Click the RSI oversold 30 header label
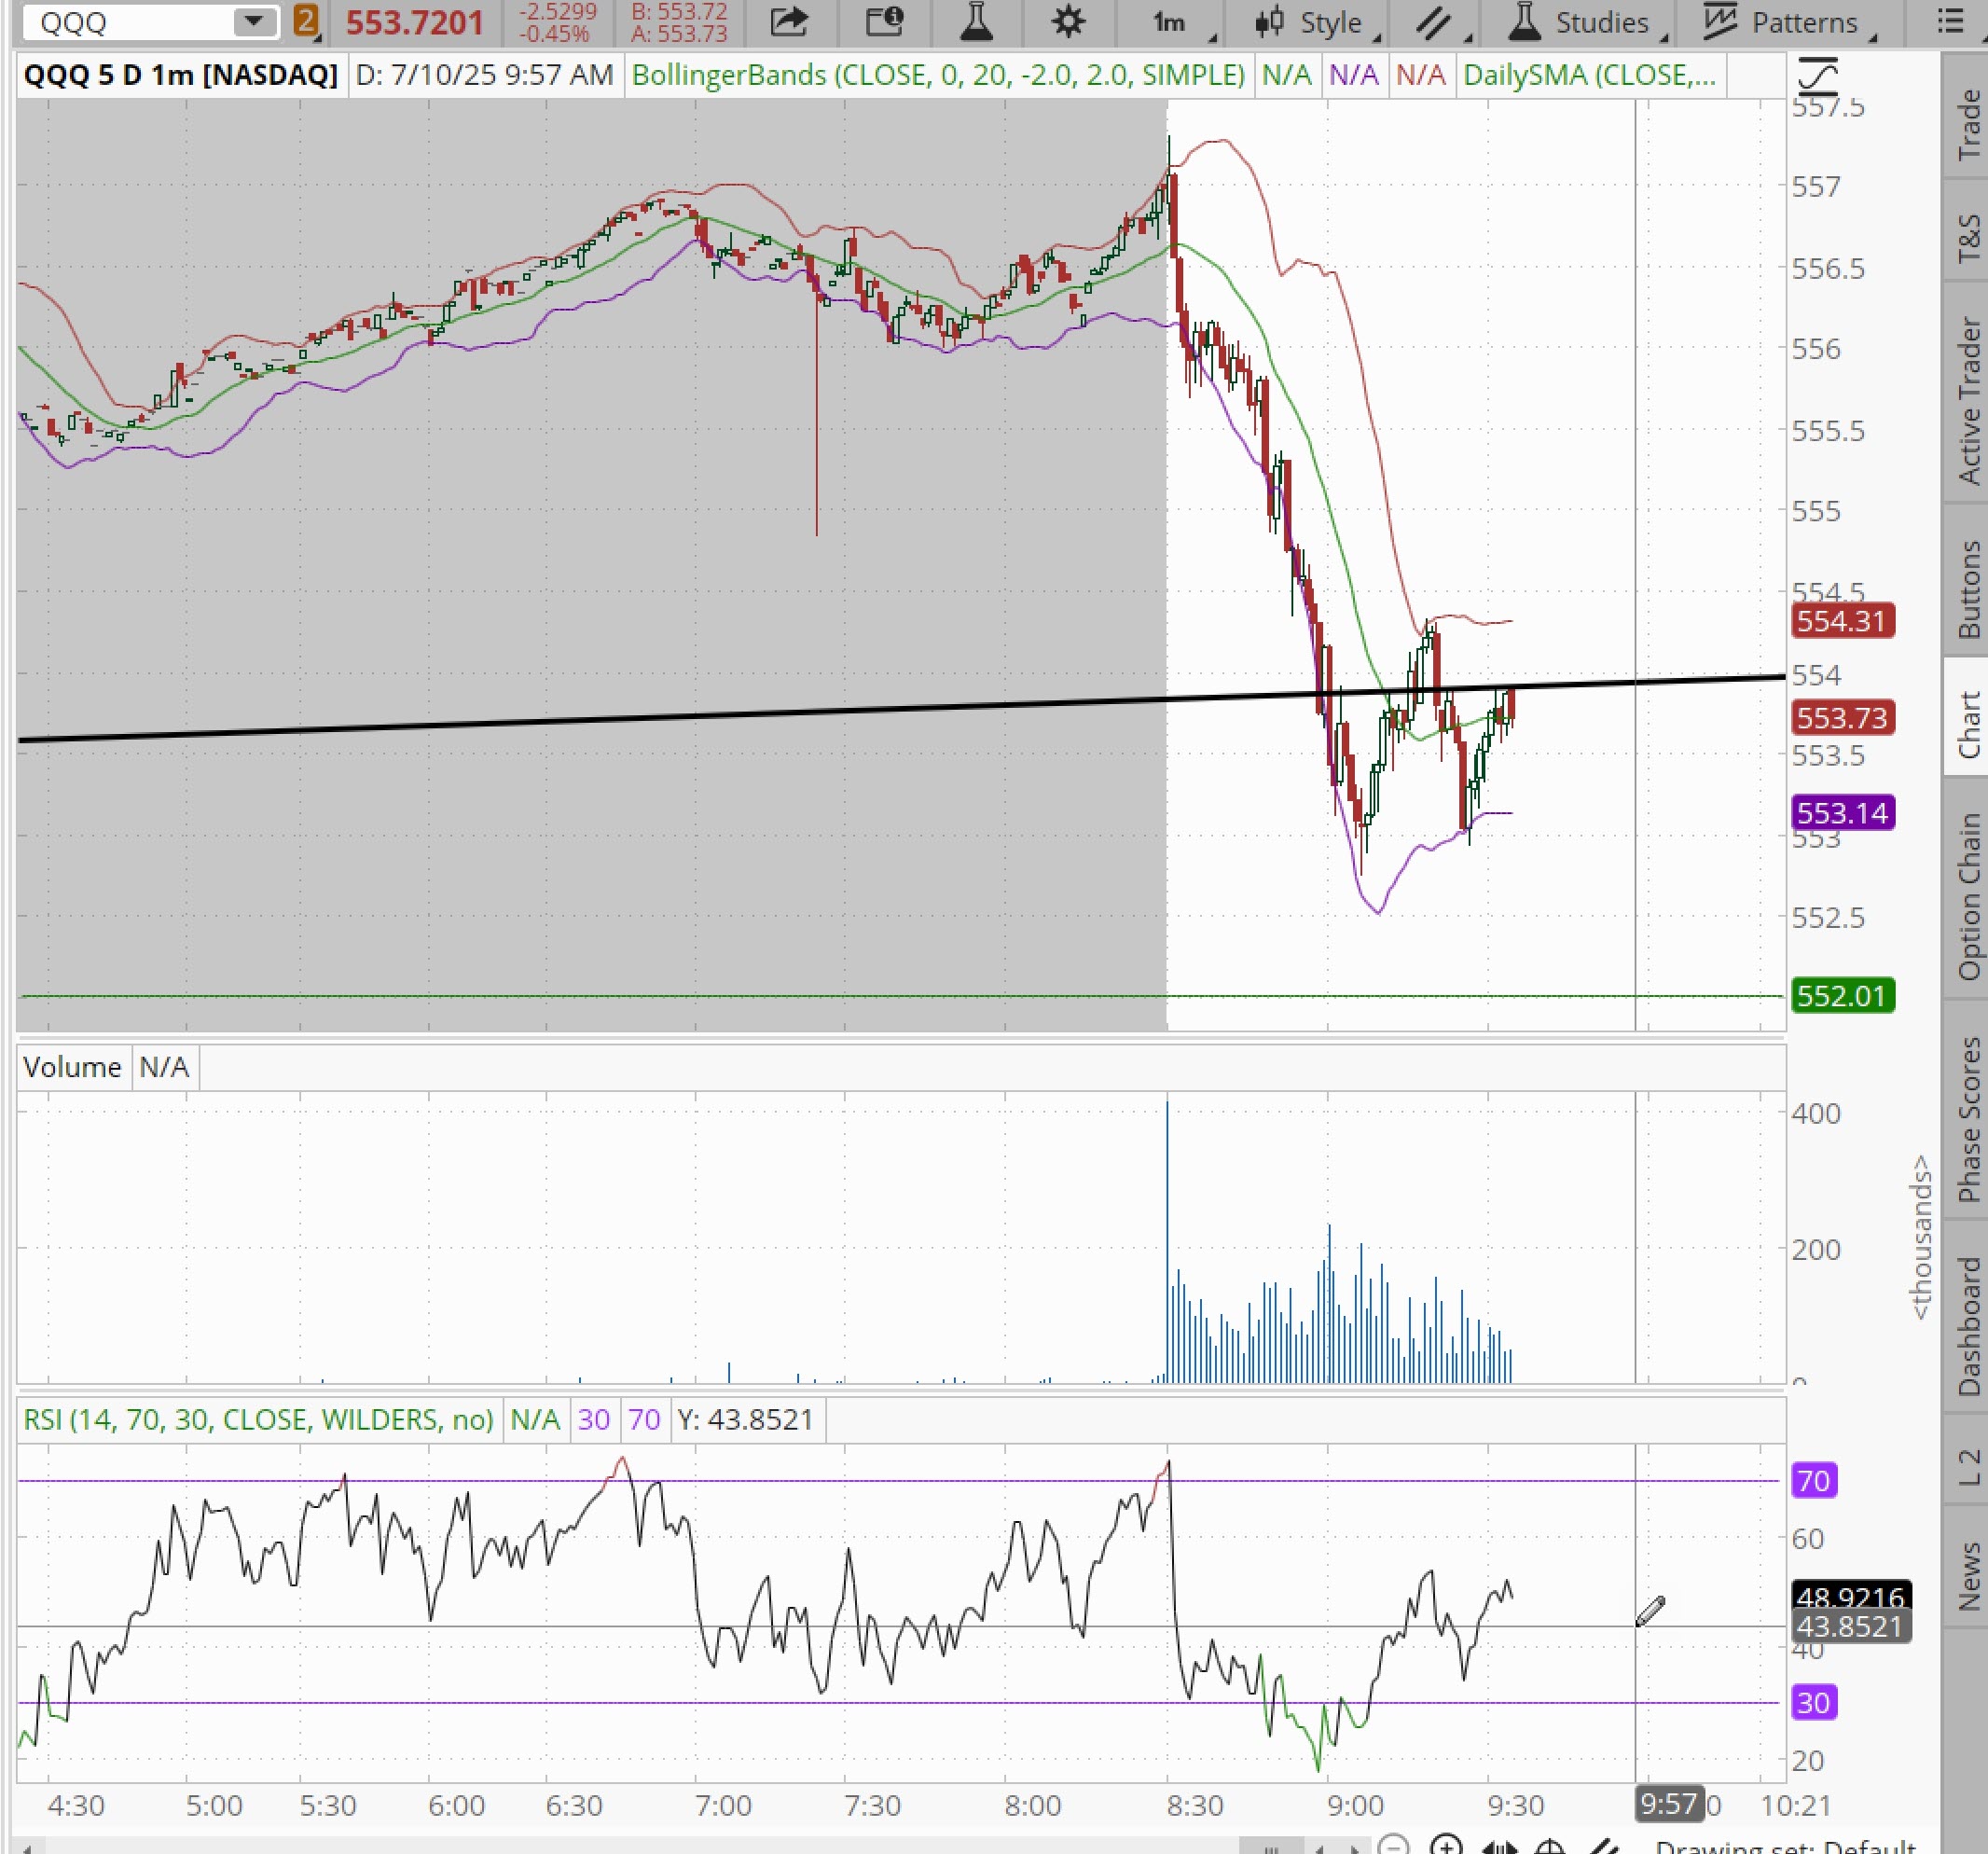Screen dimensions: 1988x1854 [594, 1420]
